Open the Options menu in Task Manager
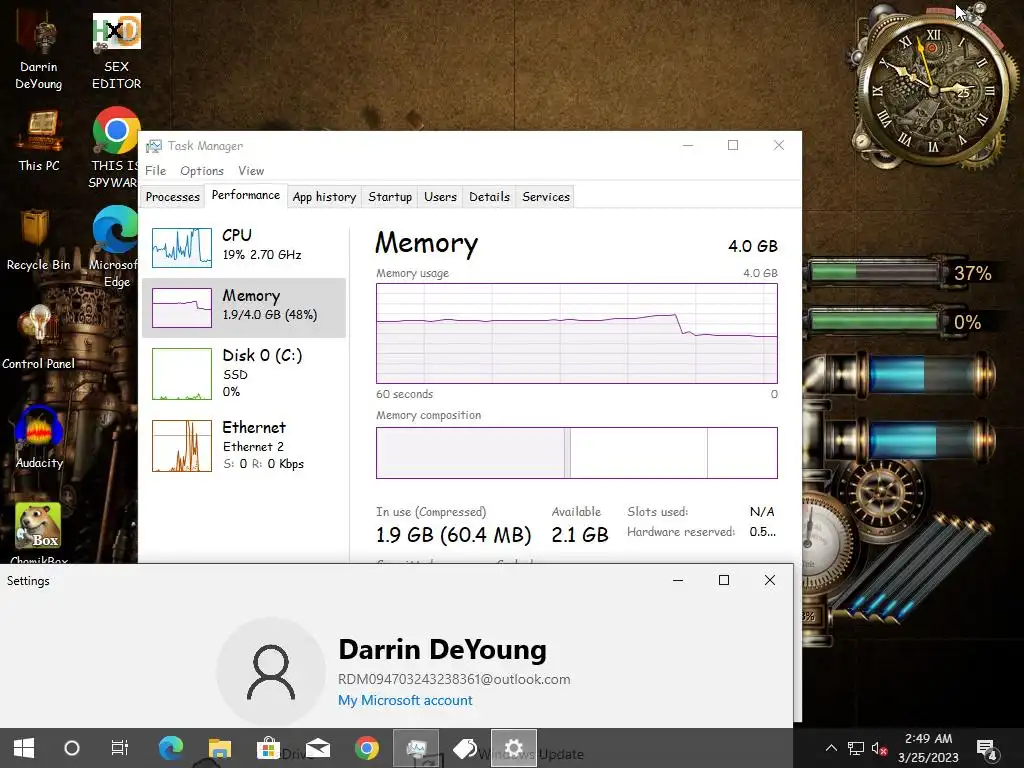Screen dimensions: 1024x768 [202, 170]
